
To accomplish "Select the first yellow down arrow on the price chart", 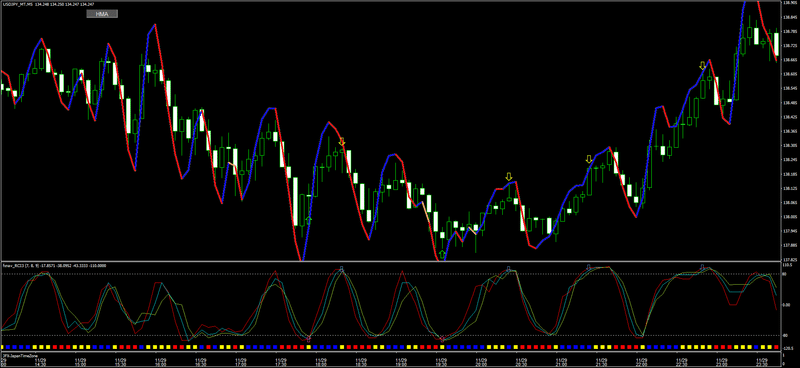I will [342, 141].
